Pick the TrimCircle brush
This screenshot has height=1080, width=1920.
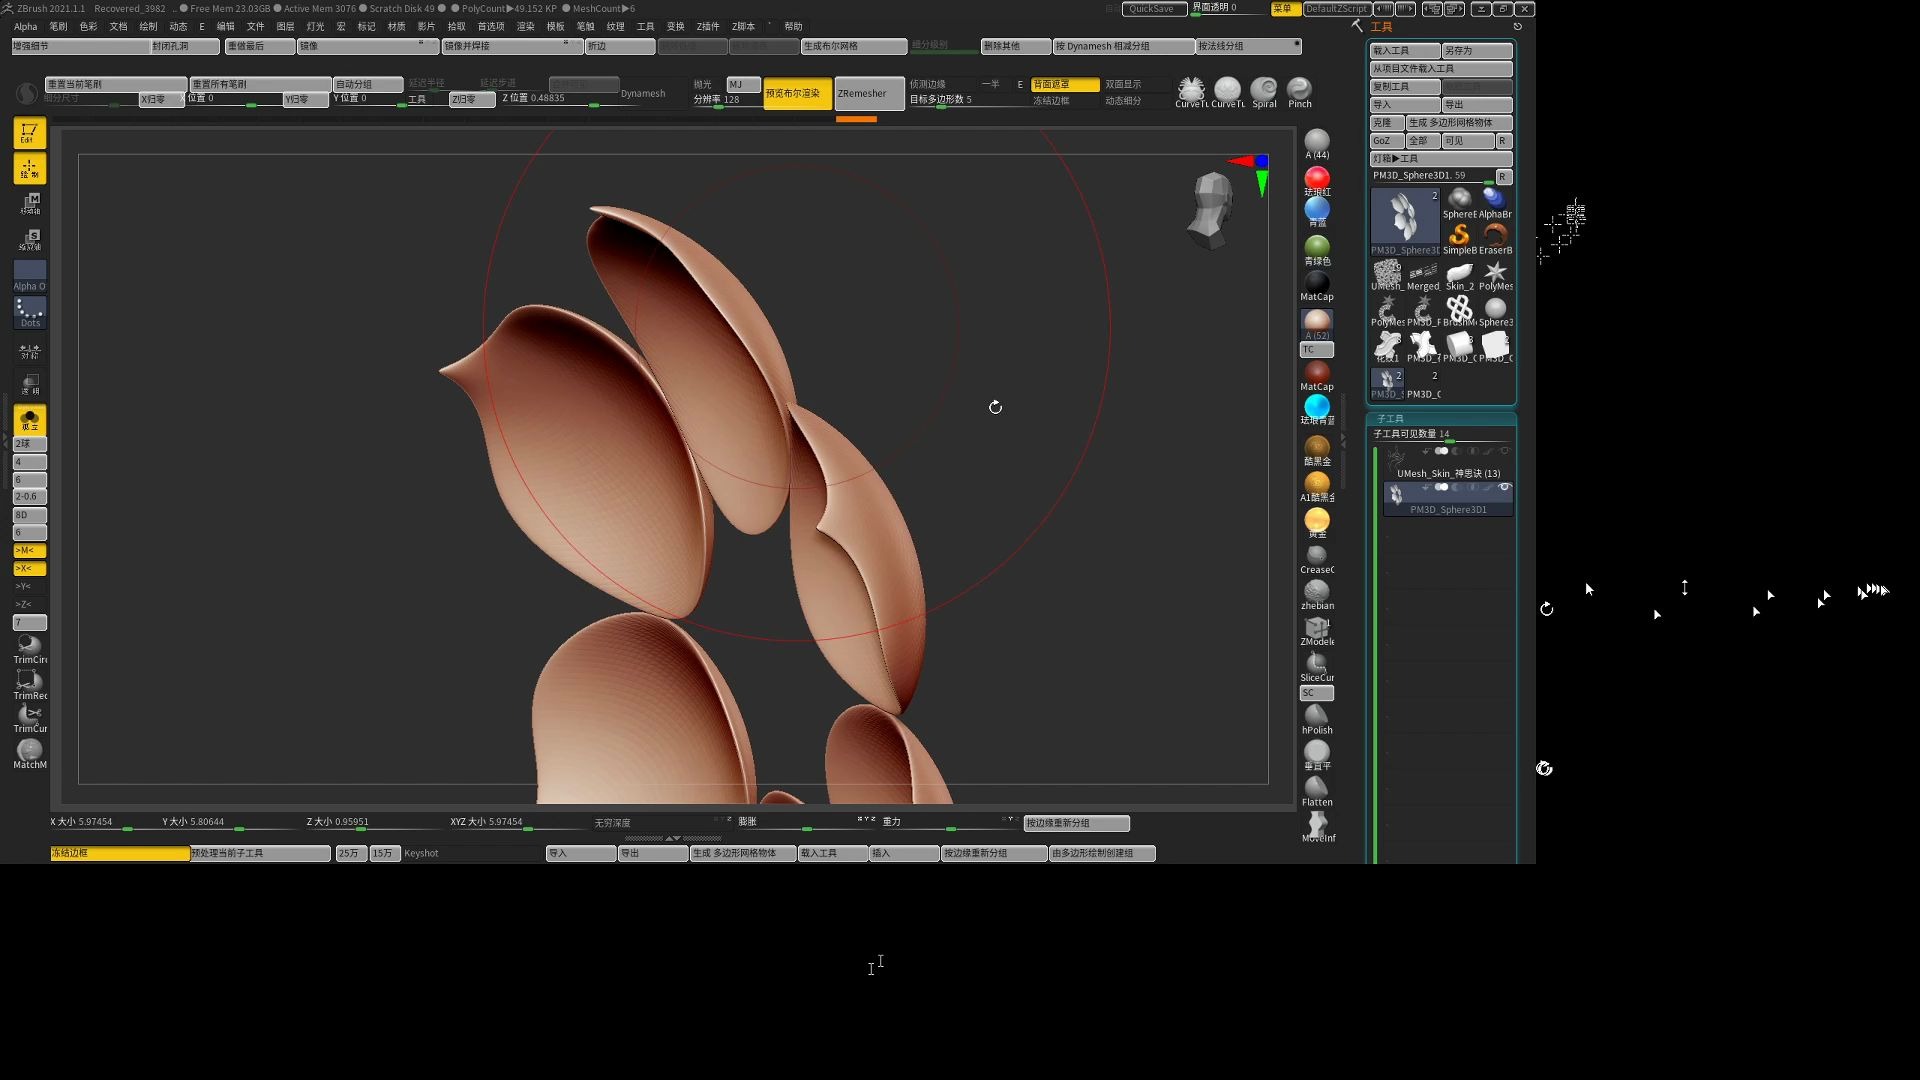tap(29, 649)
